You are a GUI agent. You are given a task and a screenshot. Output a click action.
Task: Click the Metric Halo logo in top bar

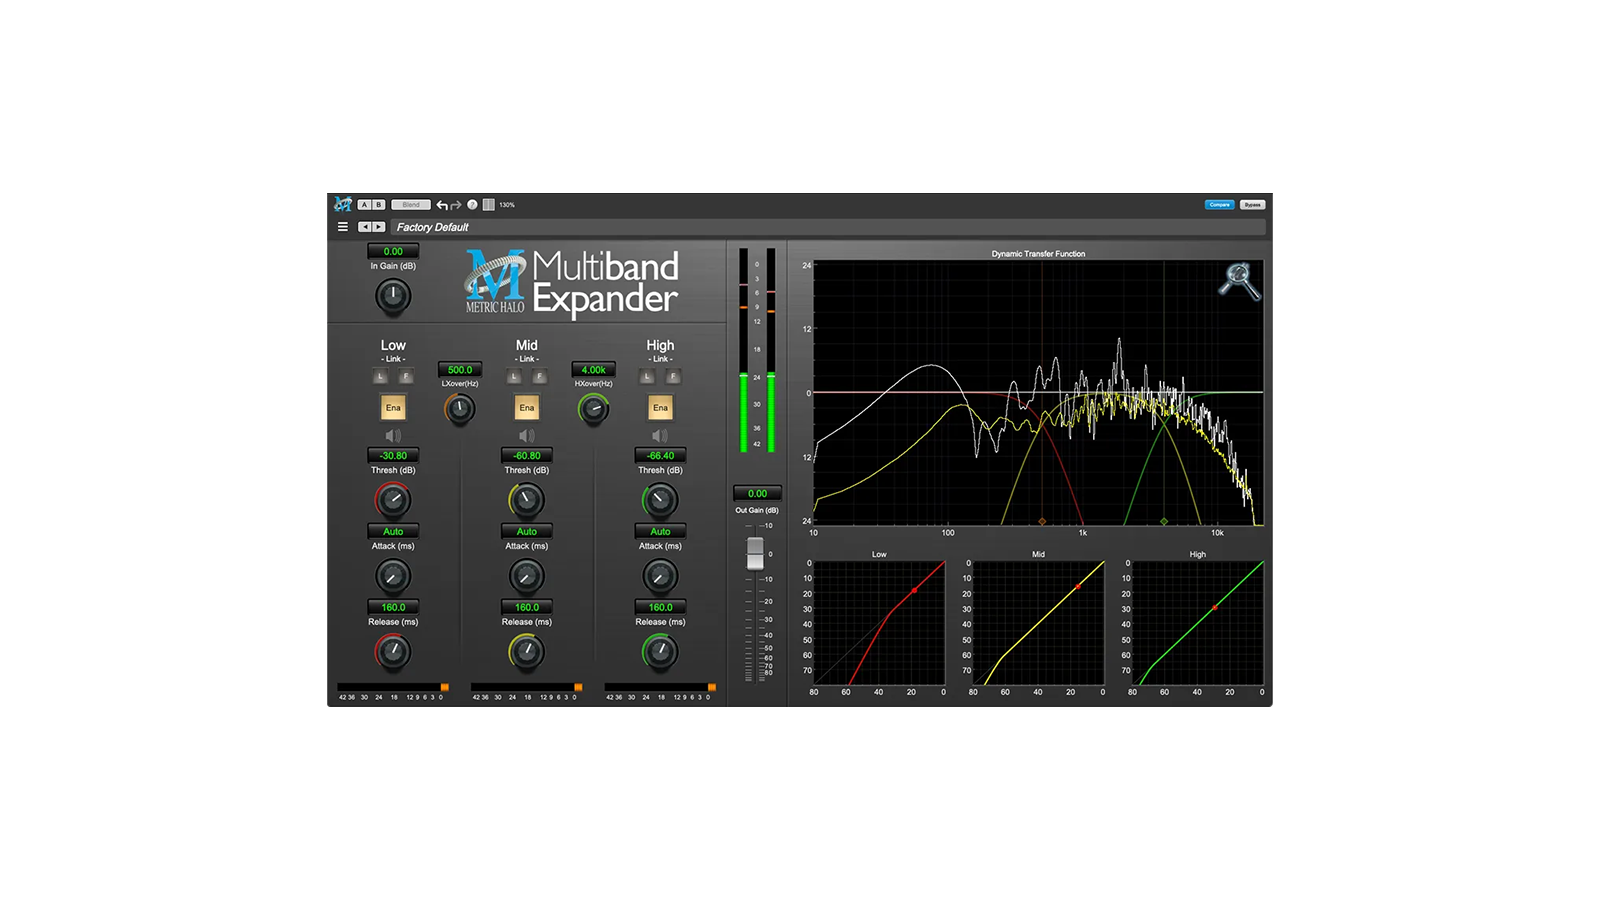[343, 204]
